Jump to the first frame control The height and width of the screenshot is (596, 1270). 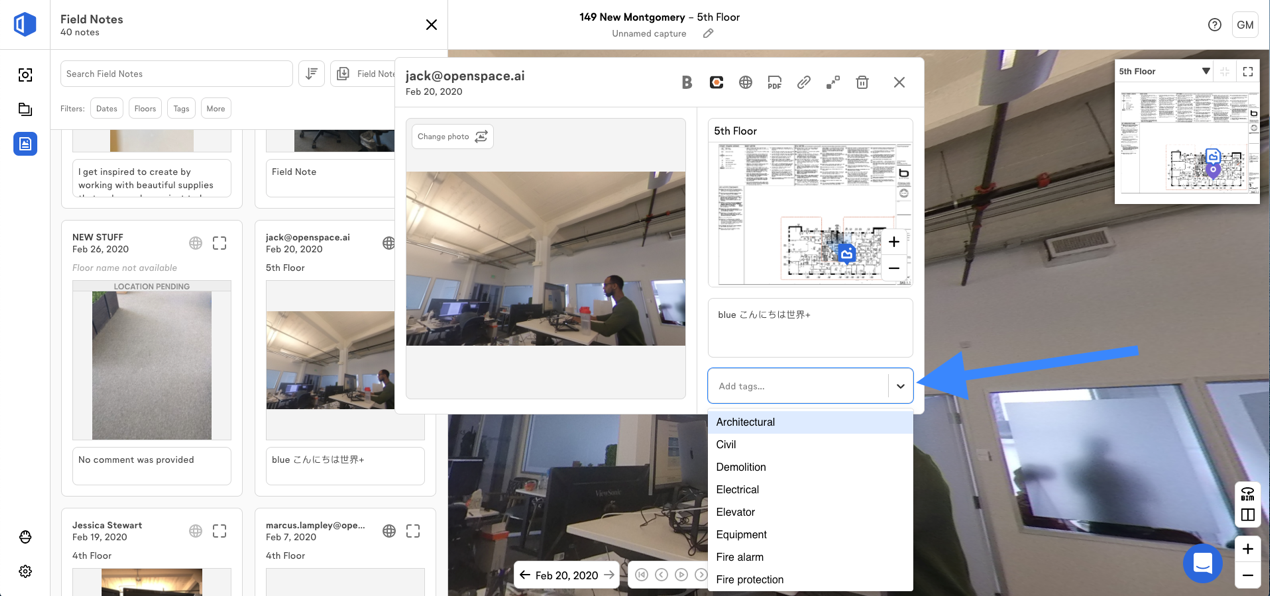click(642, 575)
